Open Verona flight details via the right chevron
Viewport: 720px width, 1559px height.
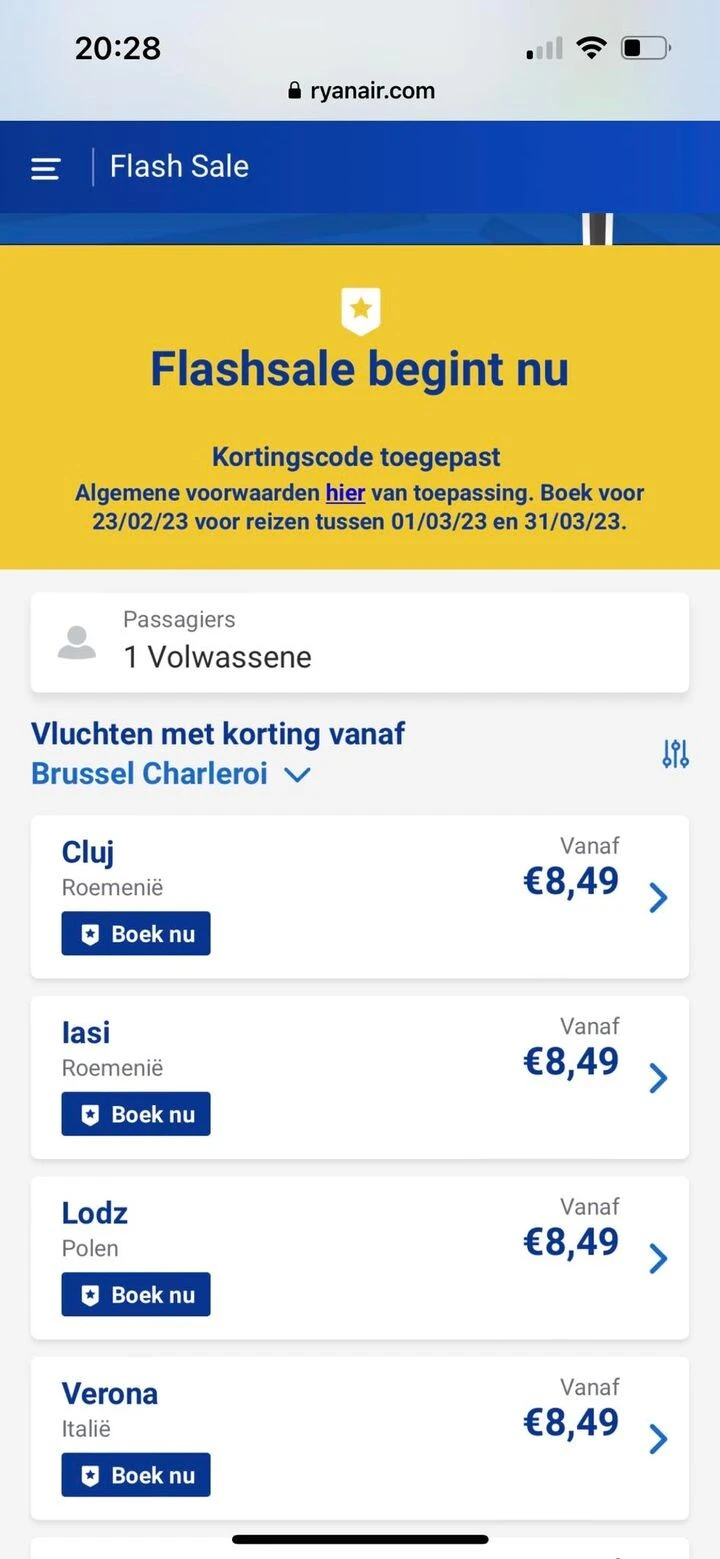[x=658, y=1439]
